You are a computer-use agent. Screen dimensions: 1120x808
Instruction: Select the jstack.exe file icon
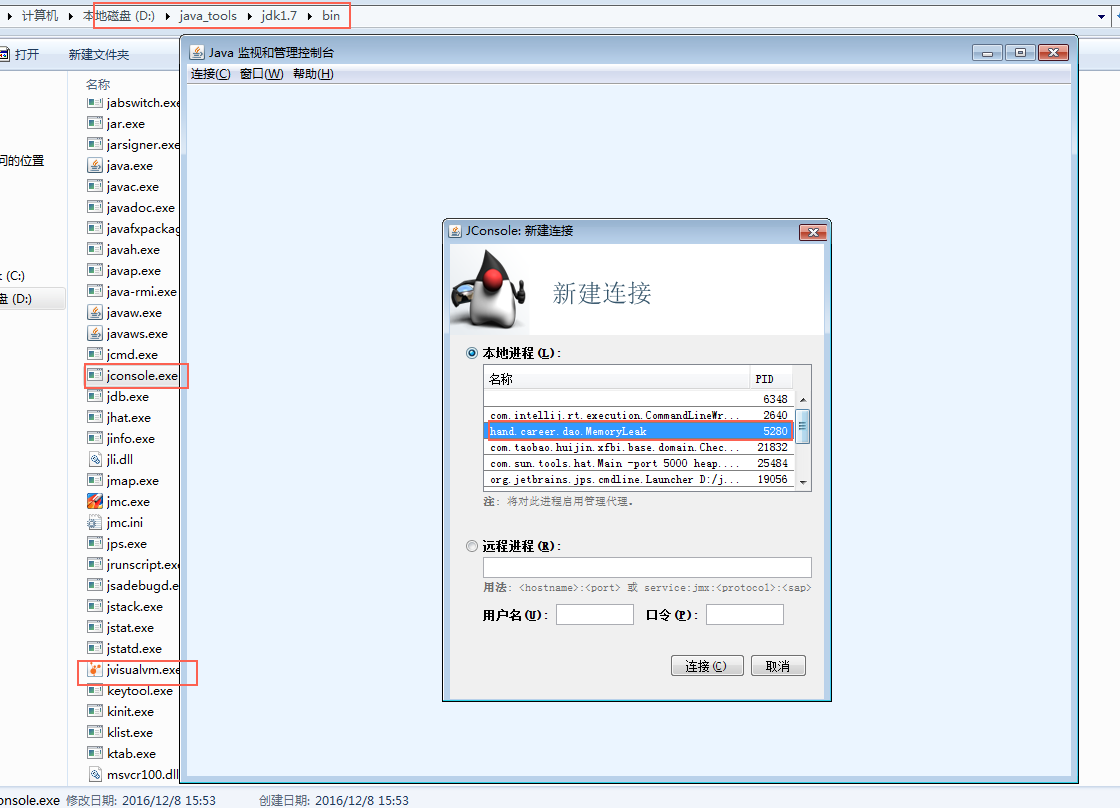95,606
